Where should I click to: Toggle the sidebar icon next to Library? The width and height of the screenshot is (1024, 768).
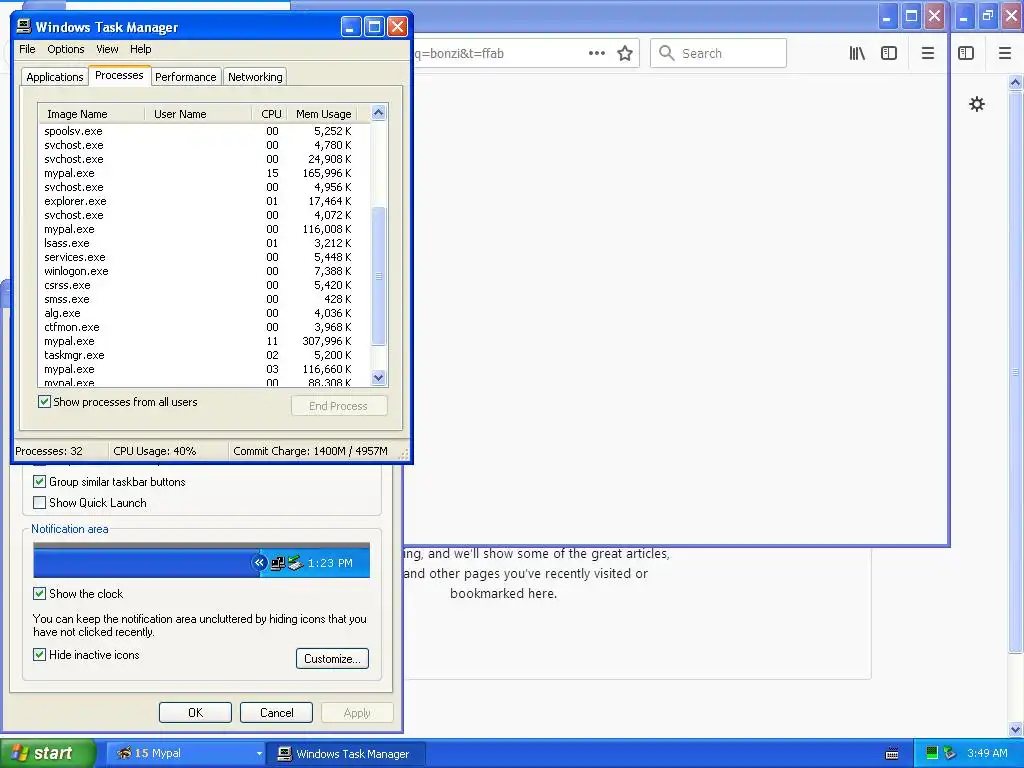889,54
